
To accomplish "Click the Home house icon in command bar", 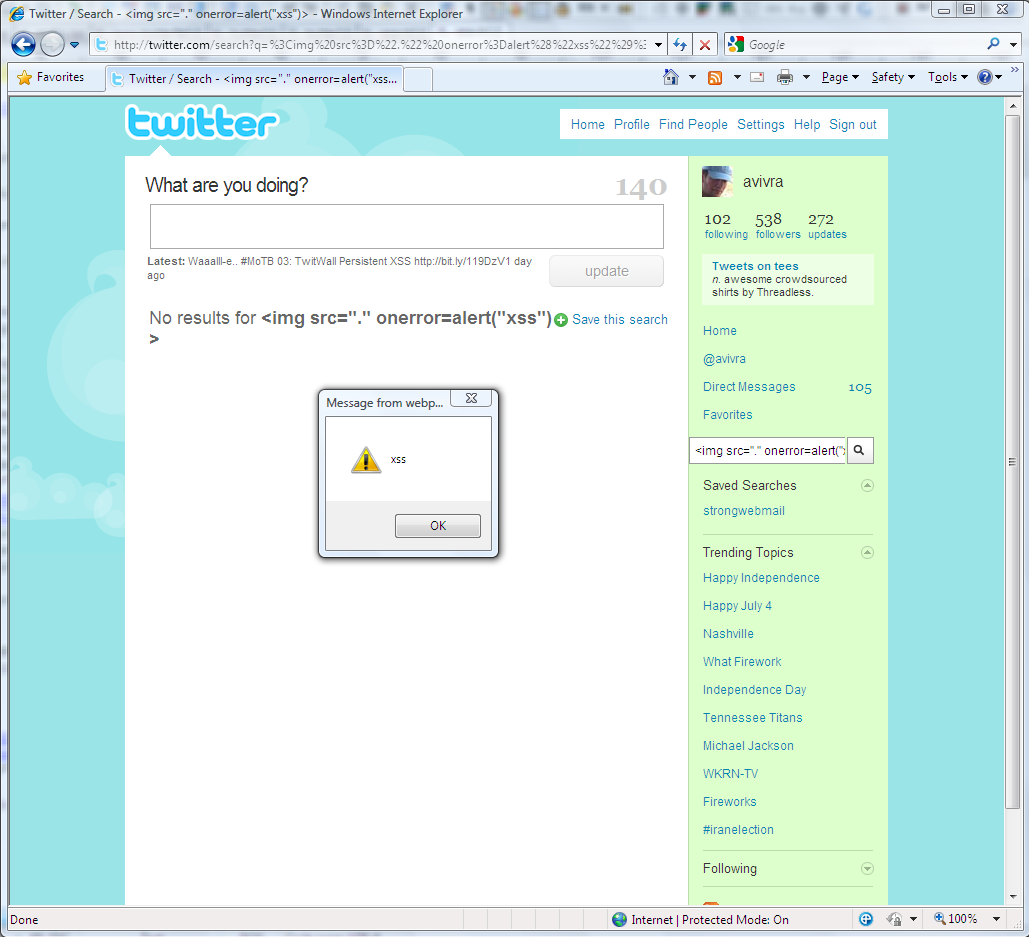I will (x=671, y=77).
